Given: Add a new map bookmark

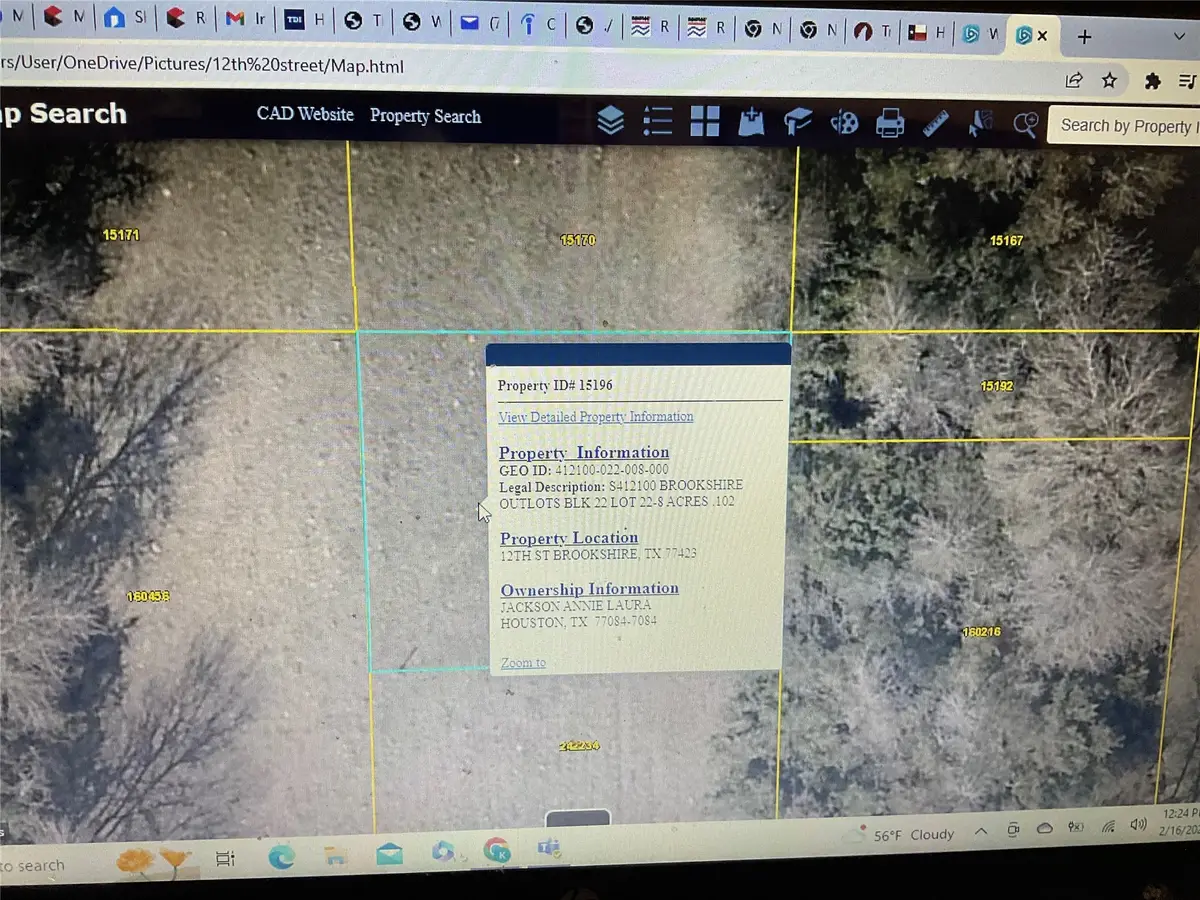Looking at the screenshot, I should tap(751, 122).
